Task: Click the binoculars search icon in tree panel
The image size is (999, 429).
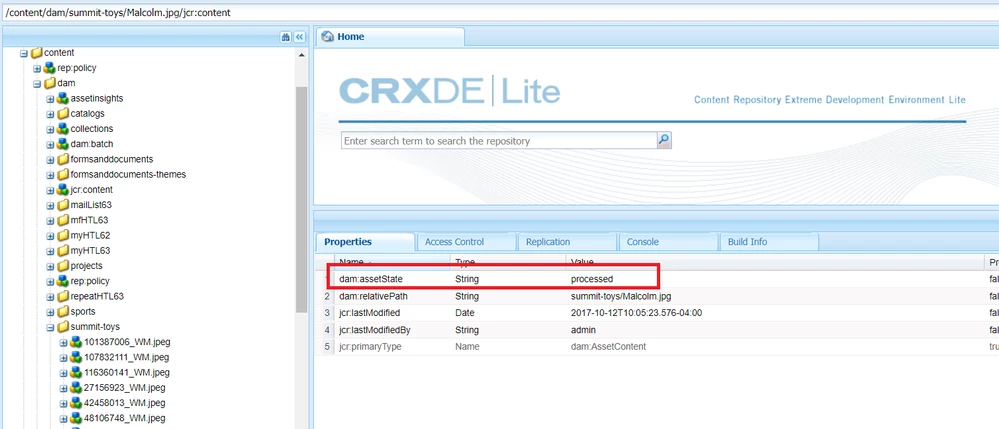Action: [x=285, y=37]
